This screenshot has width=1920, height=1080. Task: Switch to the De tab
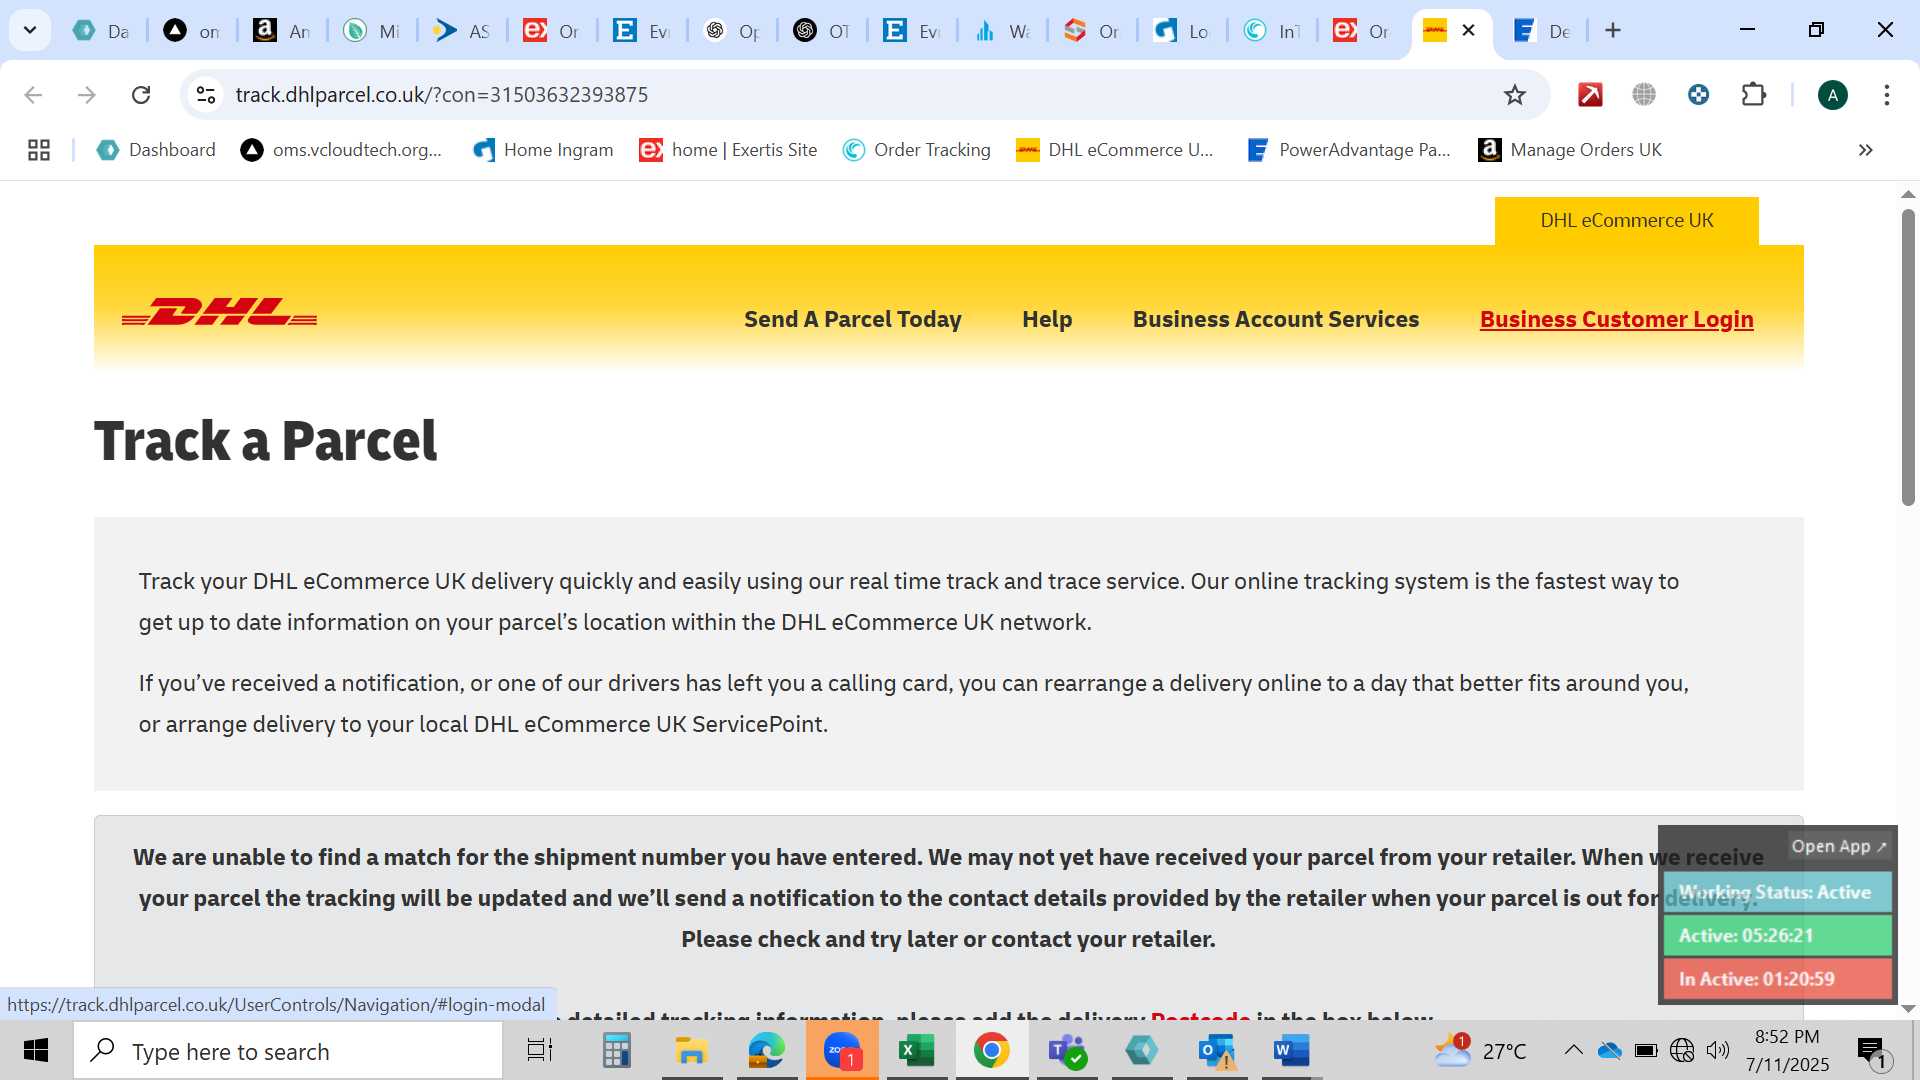(x=1542, y=31)
